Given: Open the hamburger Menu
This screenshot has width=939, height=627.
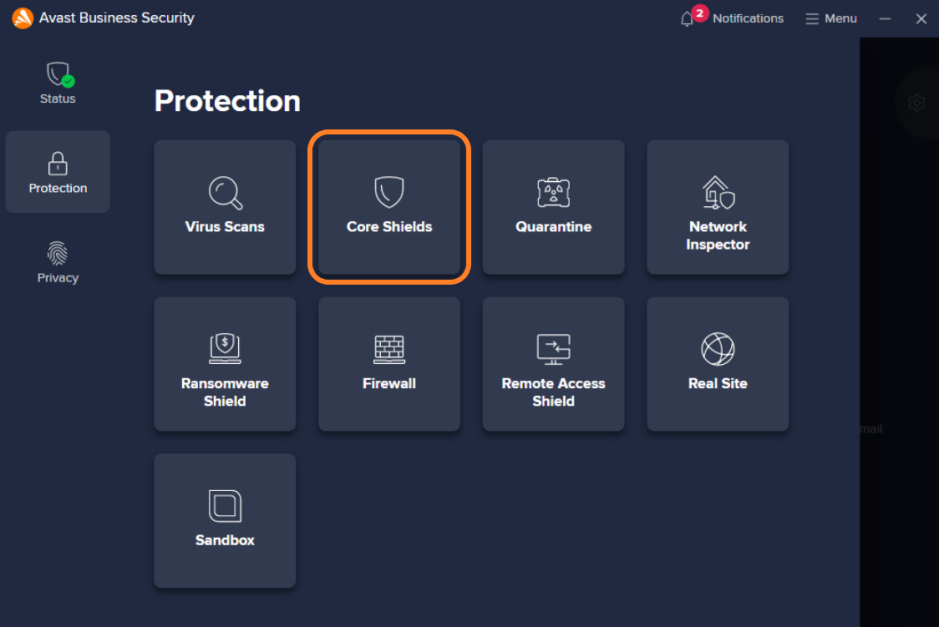Looking at the screenshot, I should pyautogui.click(x=831, y=19).
